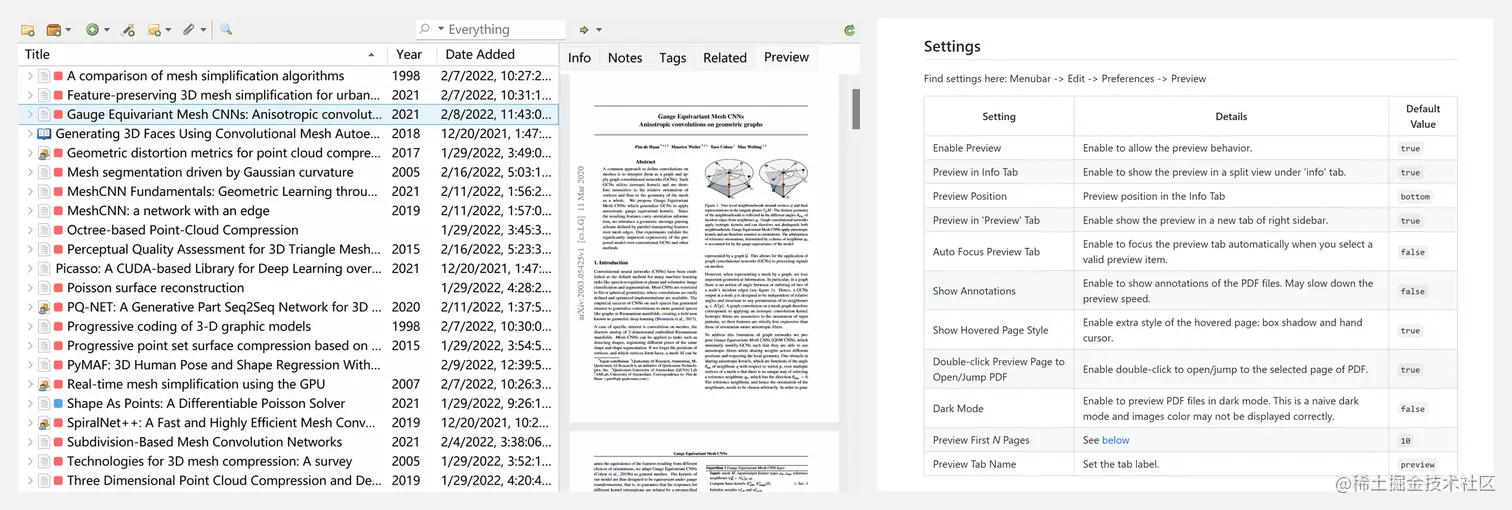
Task: Expand the 'Gauge Equivariant Mesh CNNs' row
Action: point(29,115)
